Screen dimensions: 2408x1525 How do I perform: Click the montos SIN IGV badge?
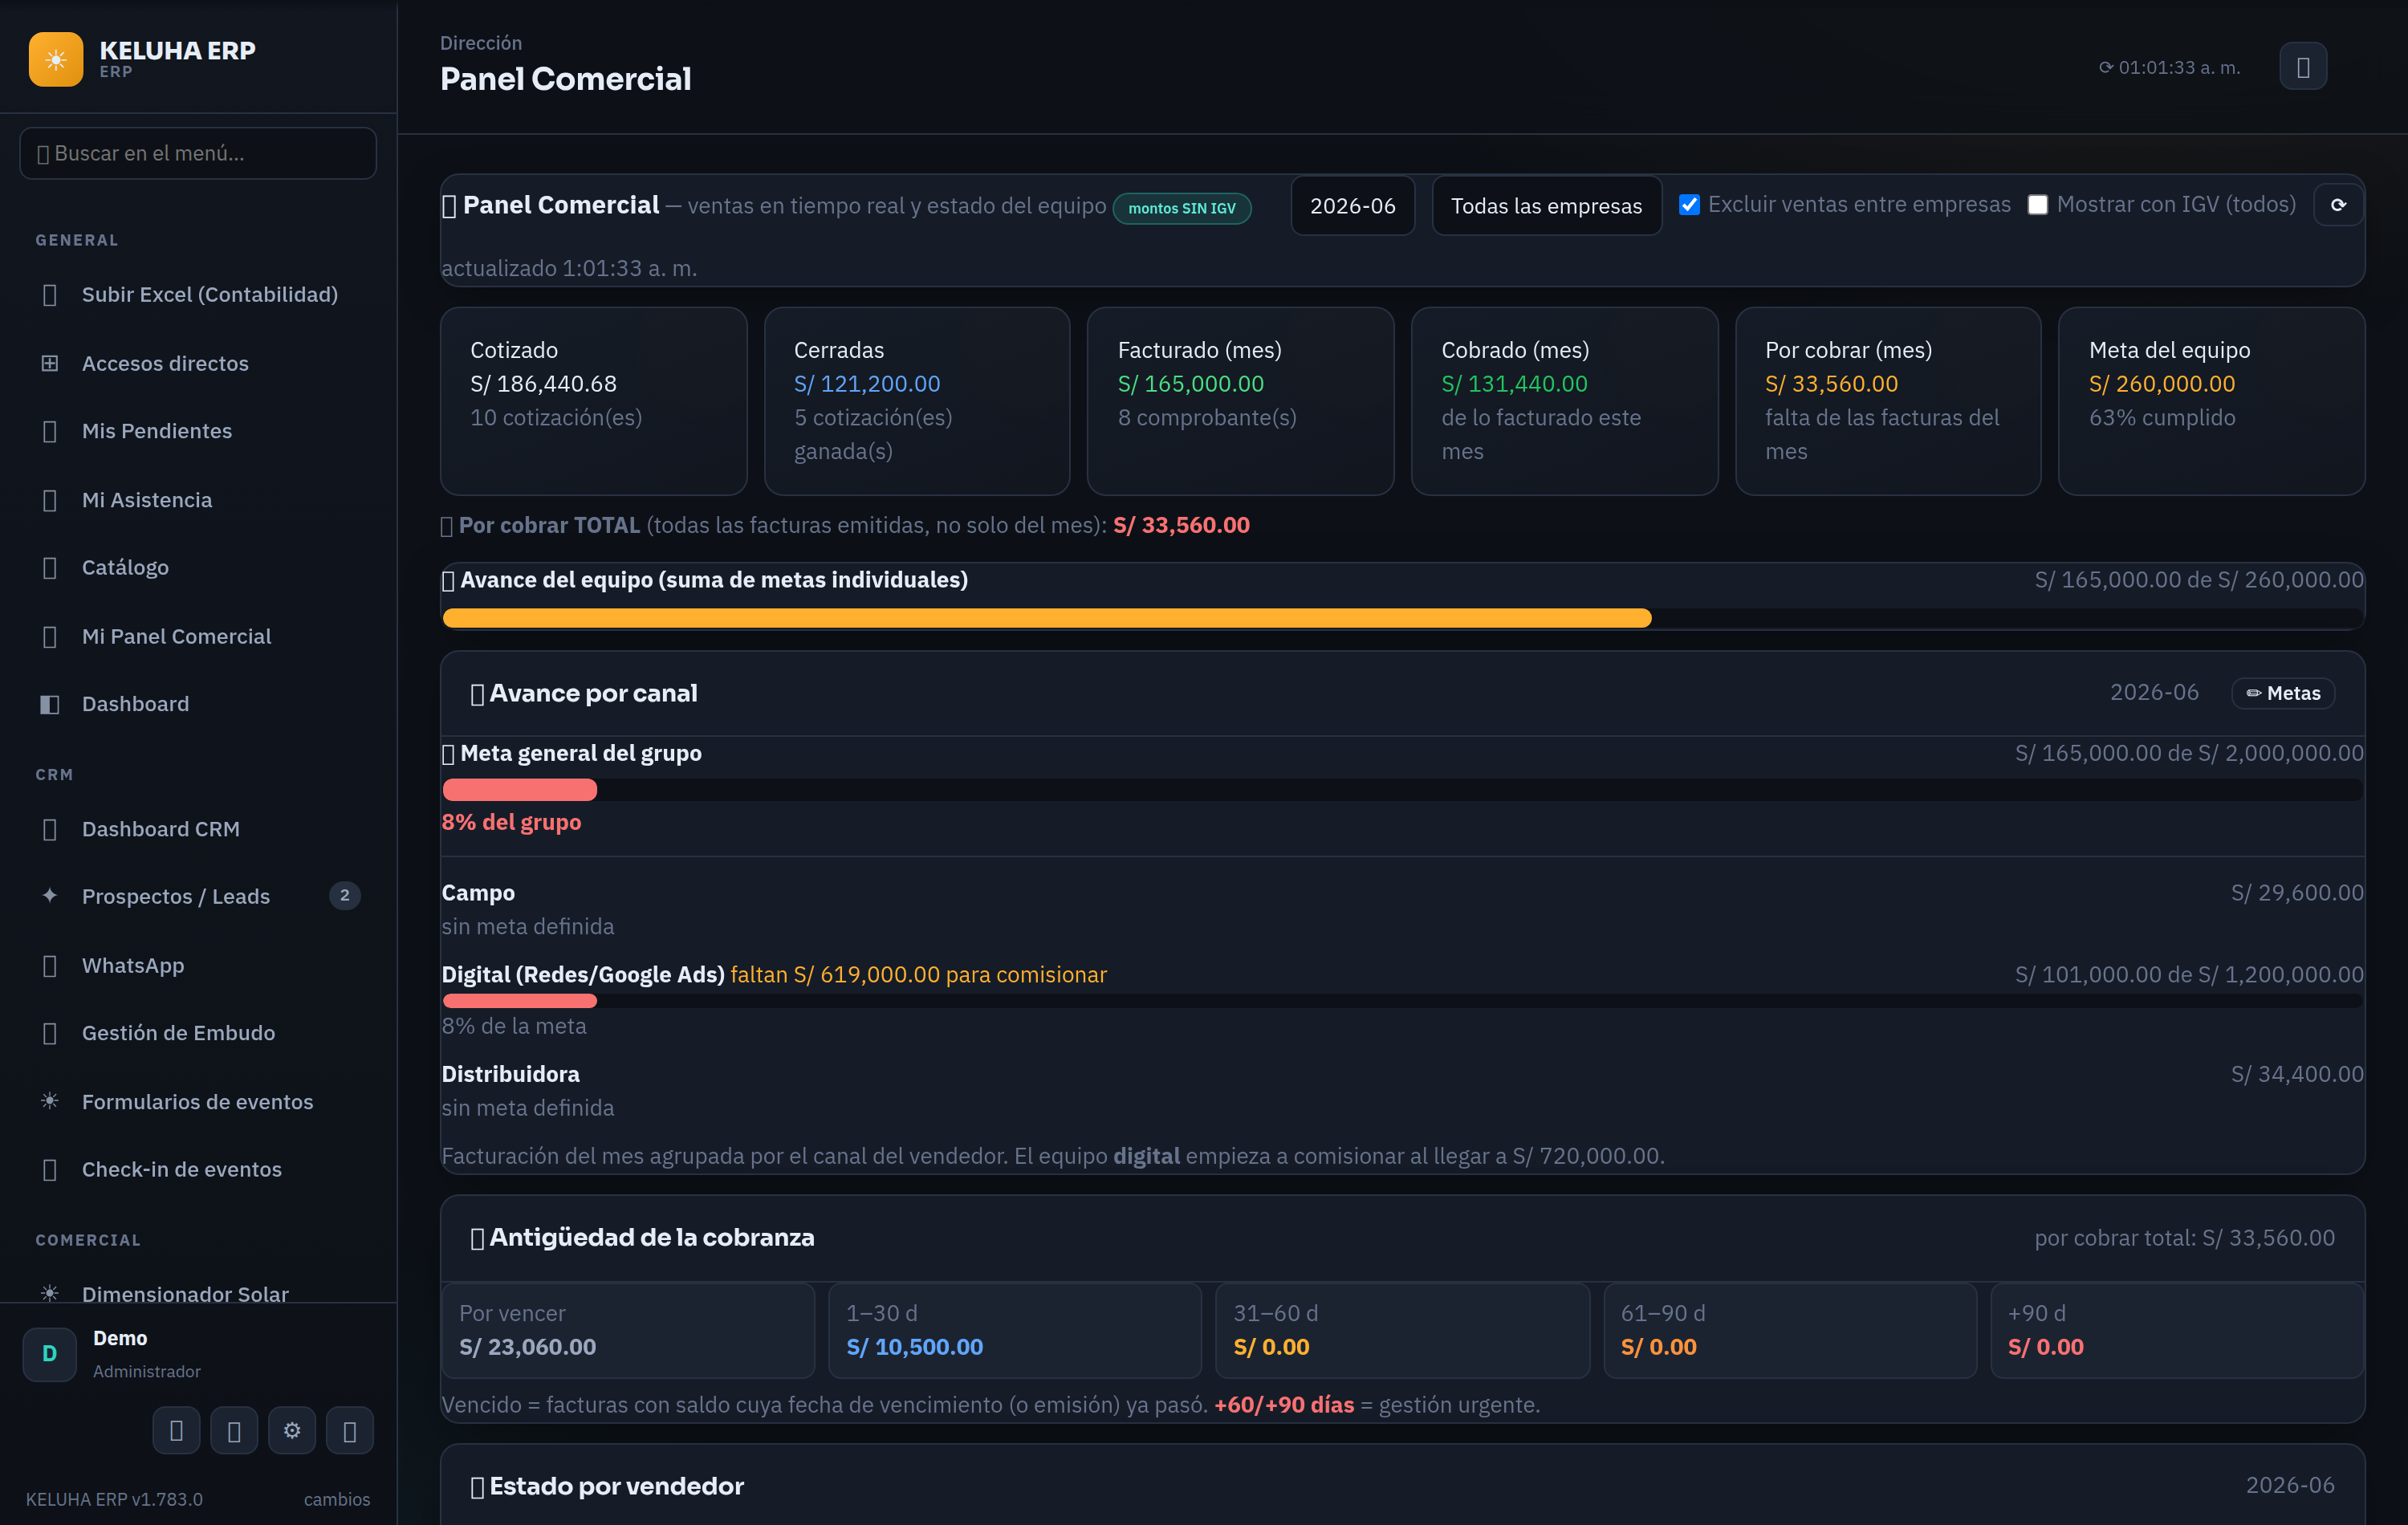1182,208
